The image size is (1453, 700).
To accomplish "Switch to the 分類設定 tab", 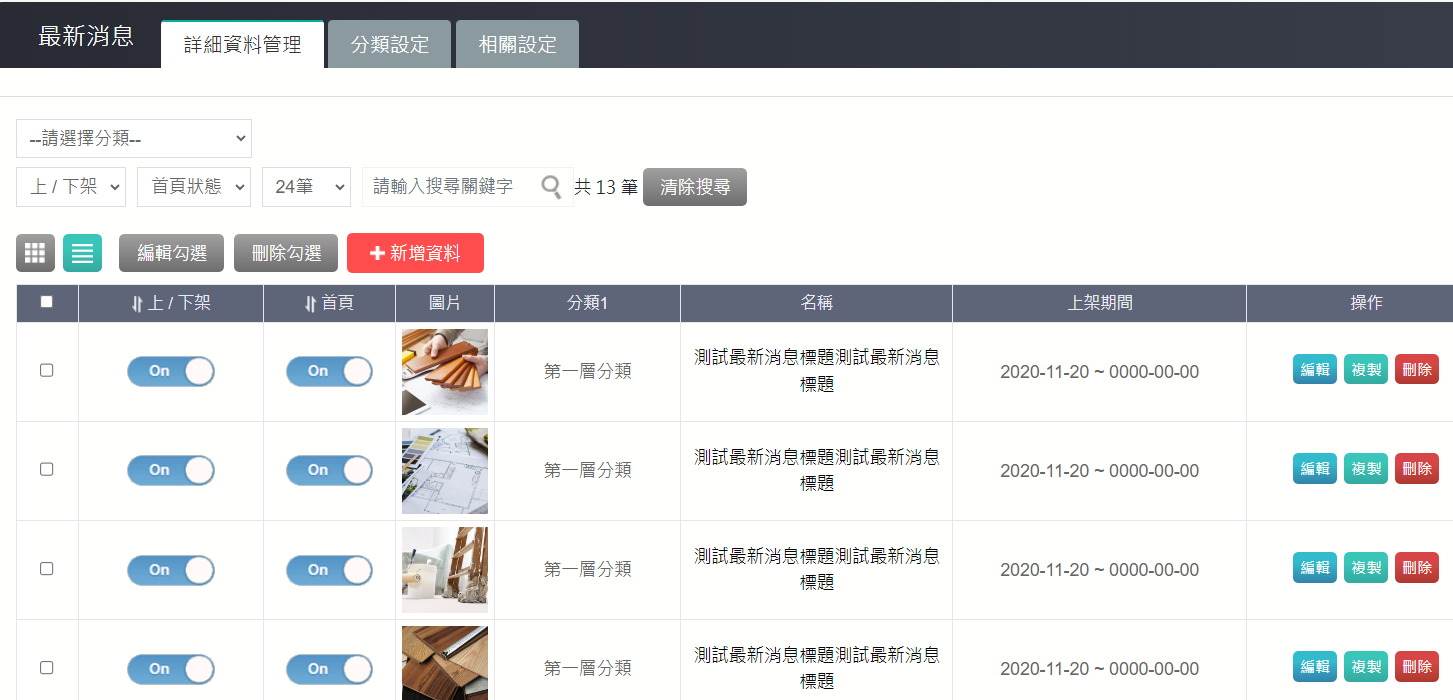I will pyautogui.click(x=390, y=44).
